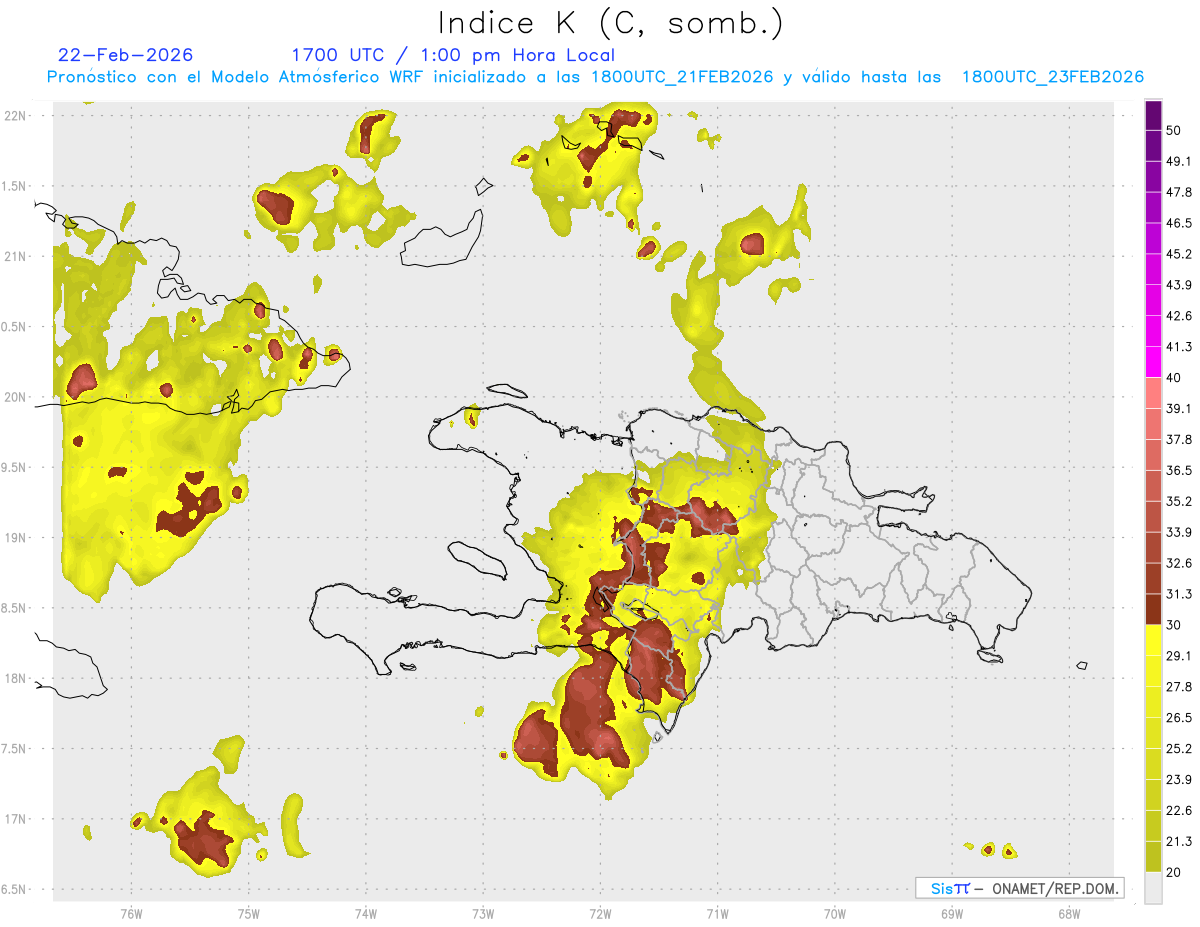Click the colorbar value label 39.1

1179,408
